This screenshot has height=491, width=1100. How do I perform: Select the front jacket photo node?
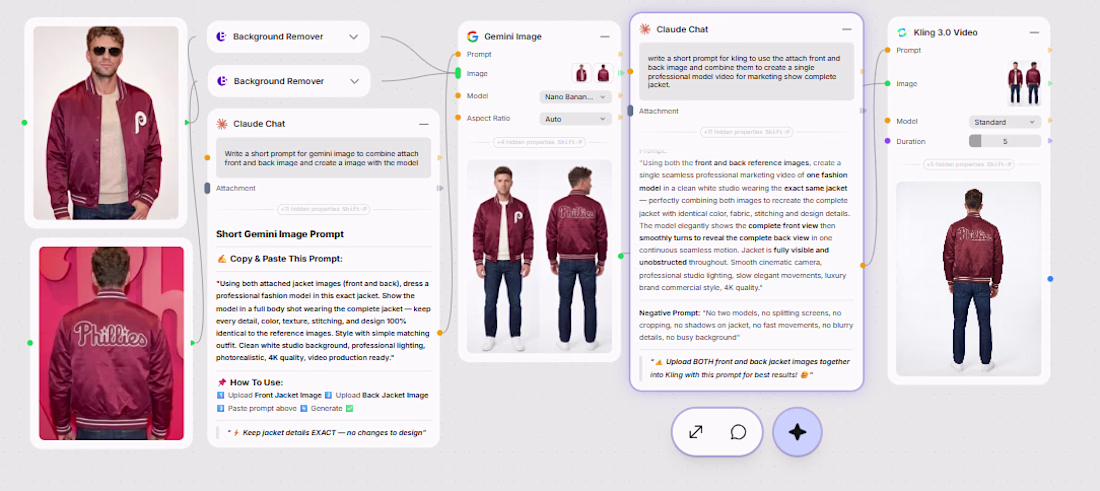(x=106, y=123)
